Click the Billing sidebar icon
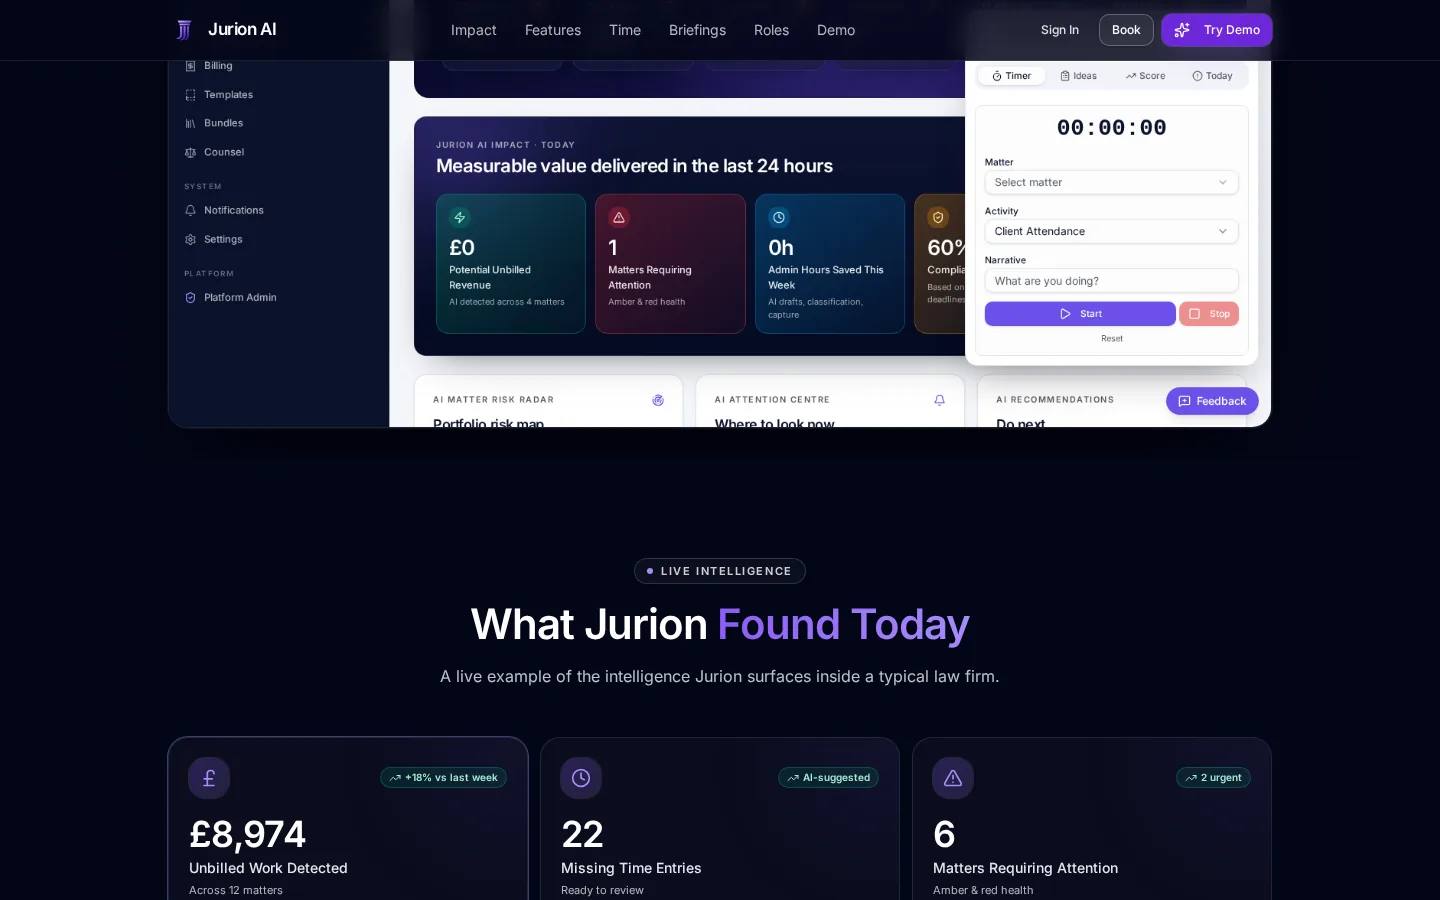Screen dimensions: 1440x900 pos(190,66)
